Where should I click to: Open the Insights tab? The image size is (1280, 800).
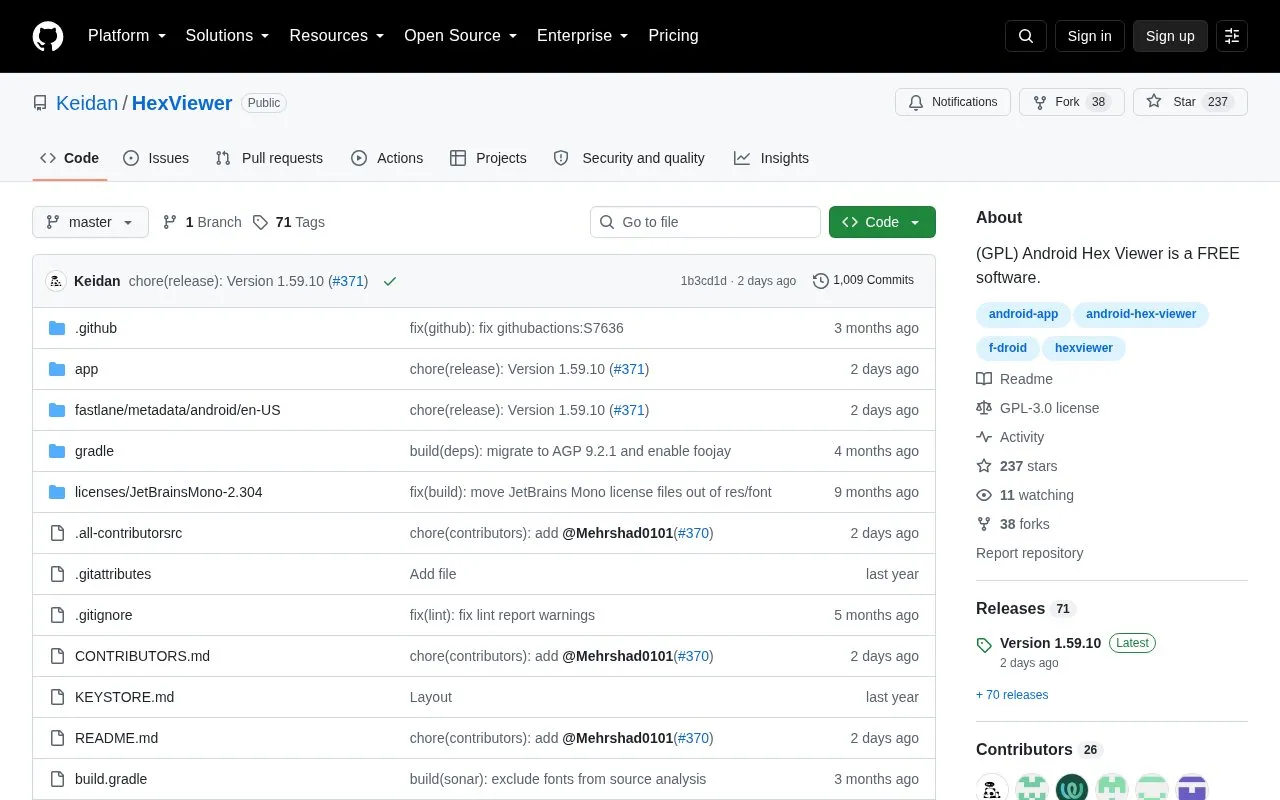pos(771,158)
